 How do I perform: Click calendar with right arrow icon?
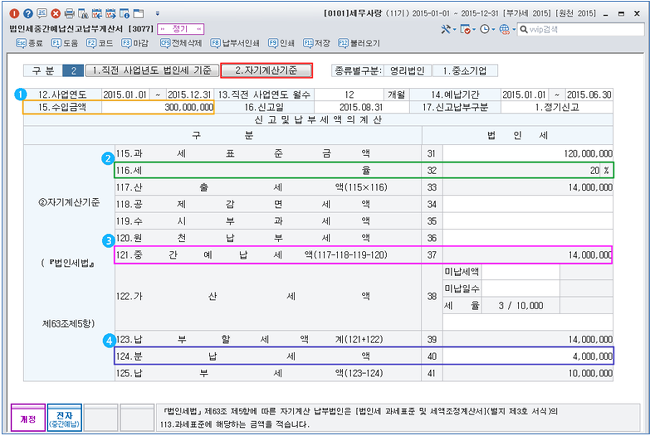[111, 14]
